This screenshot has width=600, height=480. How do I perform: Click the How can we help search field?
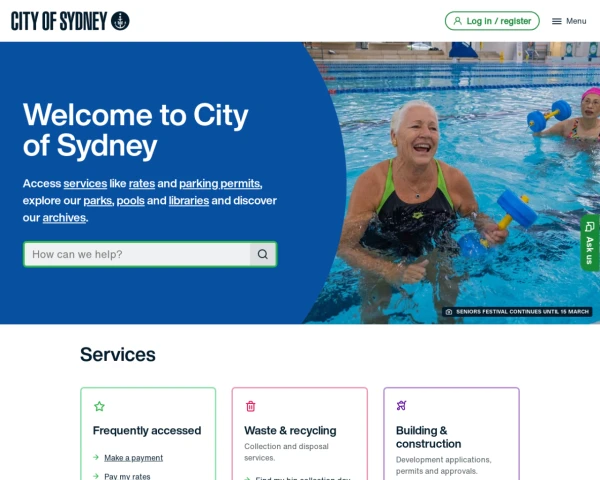pos(137,254)
